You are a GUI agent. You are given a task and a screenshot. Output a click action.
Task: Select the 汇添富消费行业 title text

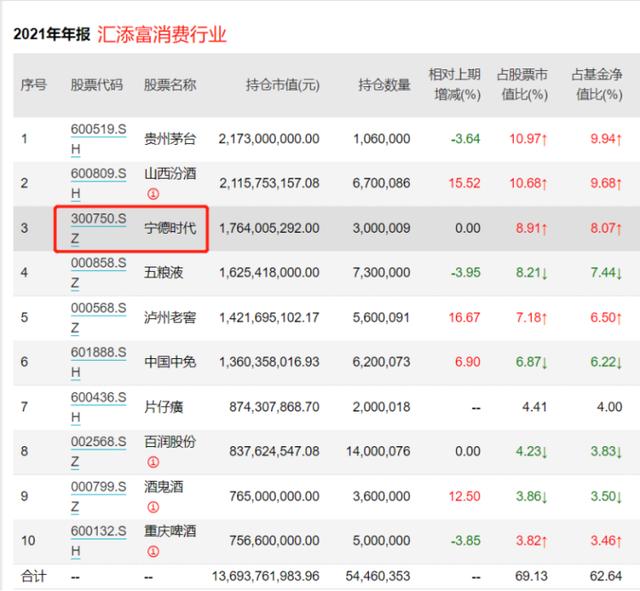coord(162,34)
